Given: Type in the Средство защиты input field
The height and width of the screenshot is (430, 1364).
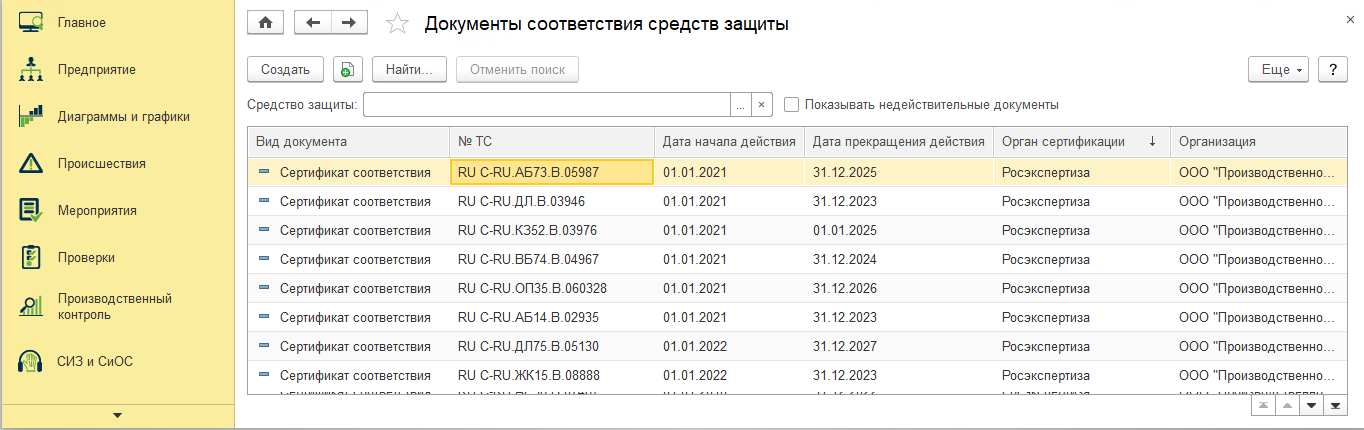Looking at the screenshot, I should pyautogui.click(x=546, y=105).
